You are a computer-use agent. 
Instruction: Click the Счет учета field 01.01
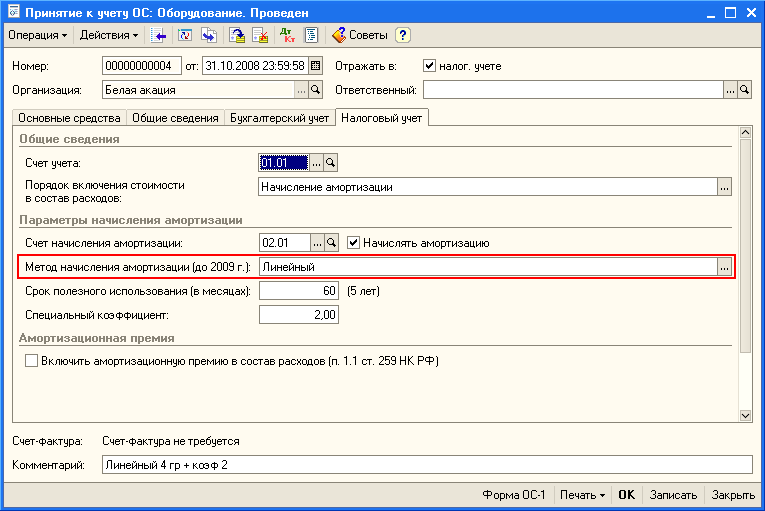click(283, 163)
